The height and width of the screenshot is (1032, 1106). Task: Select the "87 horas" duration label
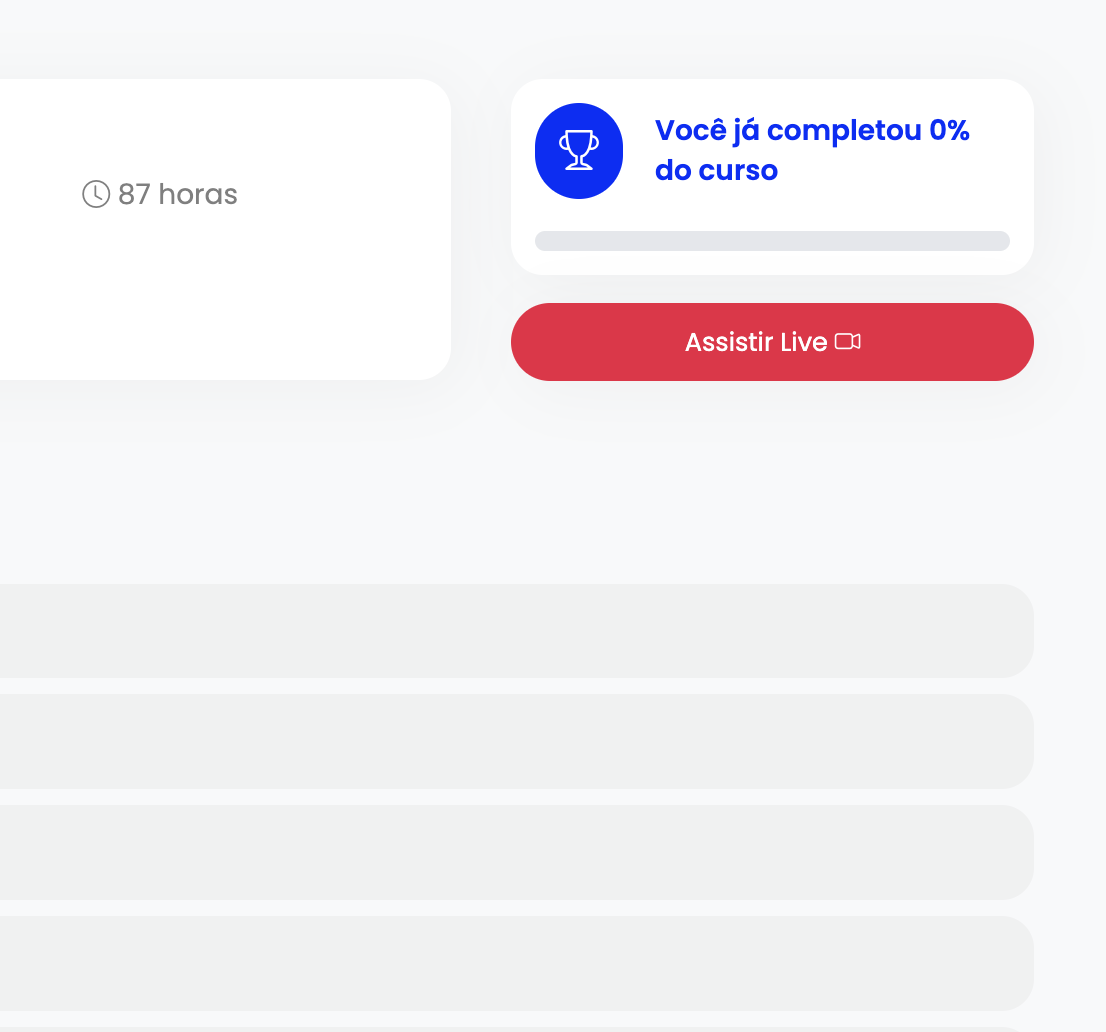(177, 194)
